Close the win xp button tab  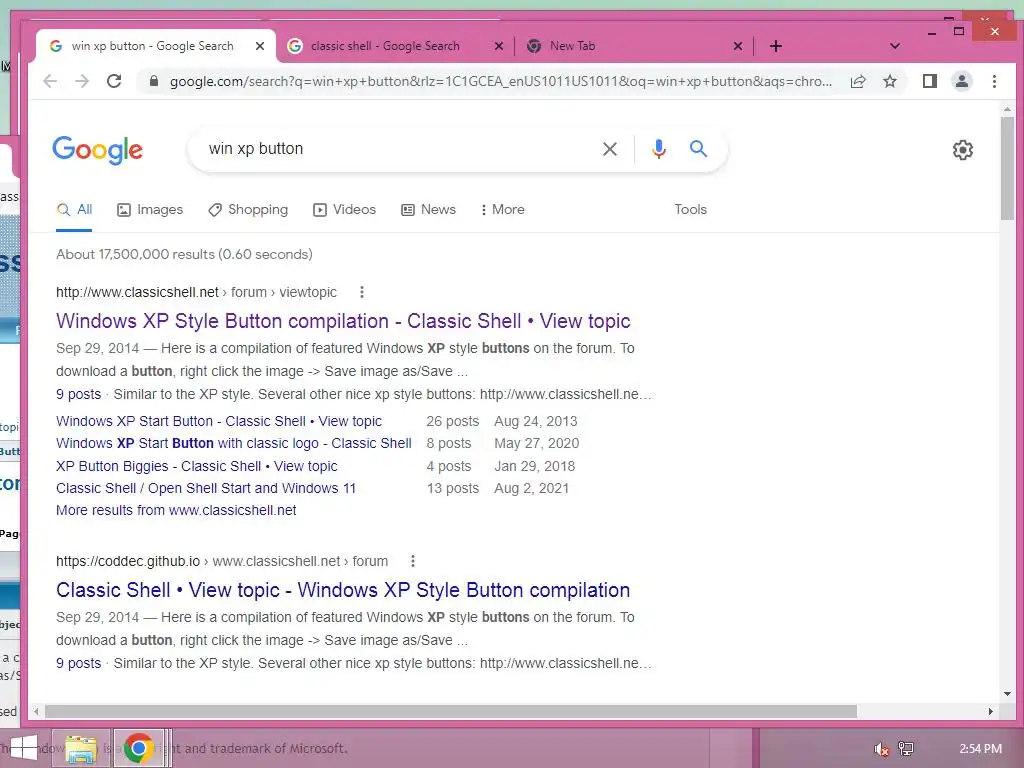260,46
